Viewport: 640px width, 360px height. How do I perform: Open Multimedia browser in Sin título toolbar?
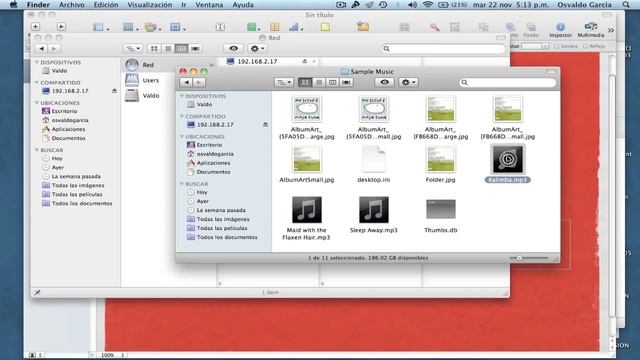pyautogui.click(x=590, y=30)
